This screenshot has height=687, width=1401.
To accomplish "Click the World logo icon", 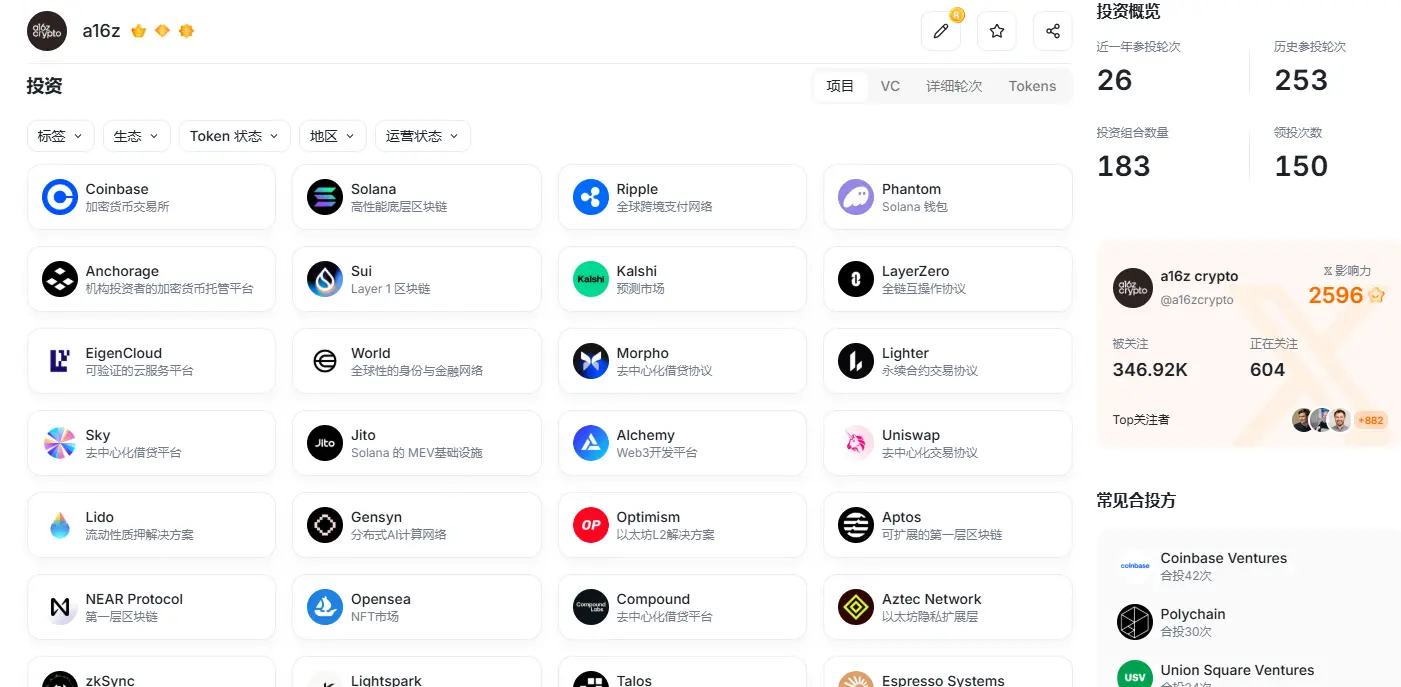I will [x=325, y=361].
